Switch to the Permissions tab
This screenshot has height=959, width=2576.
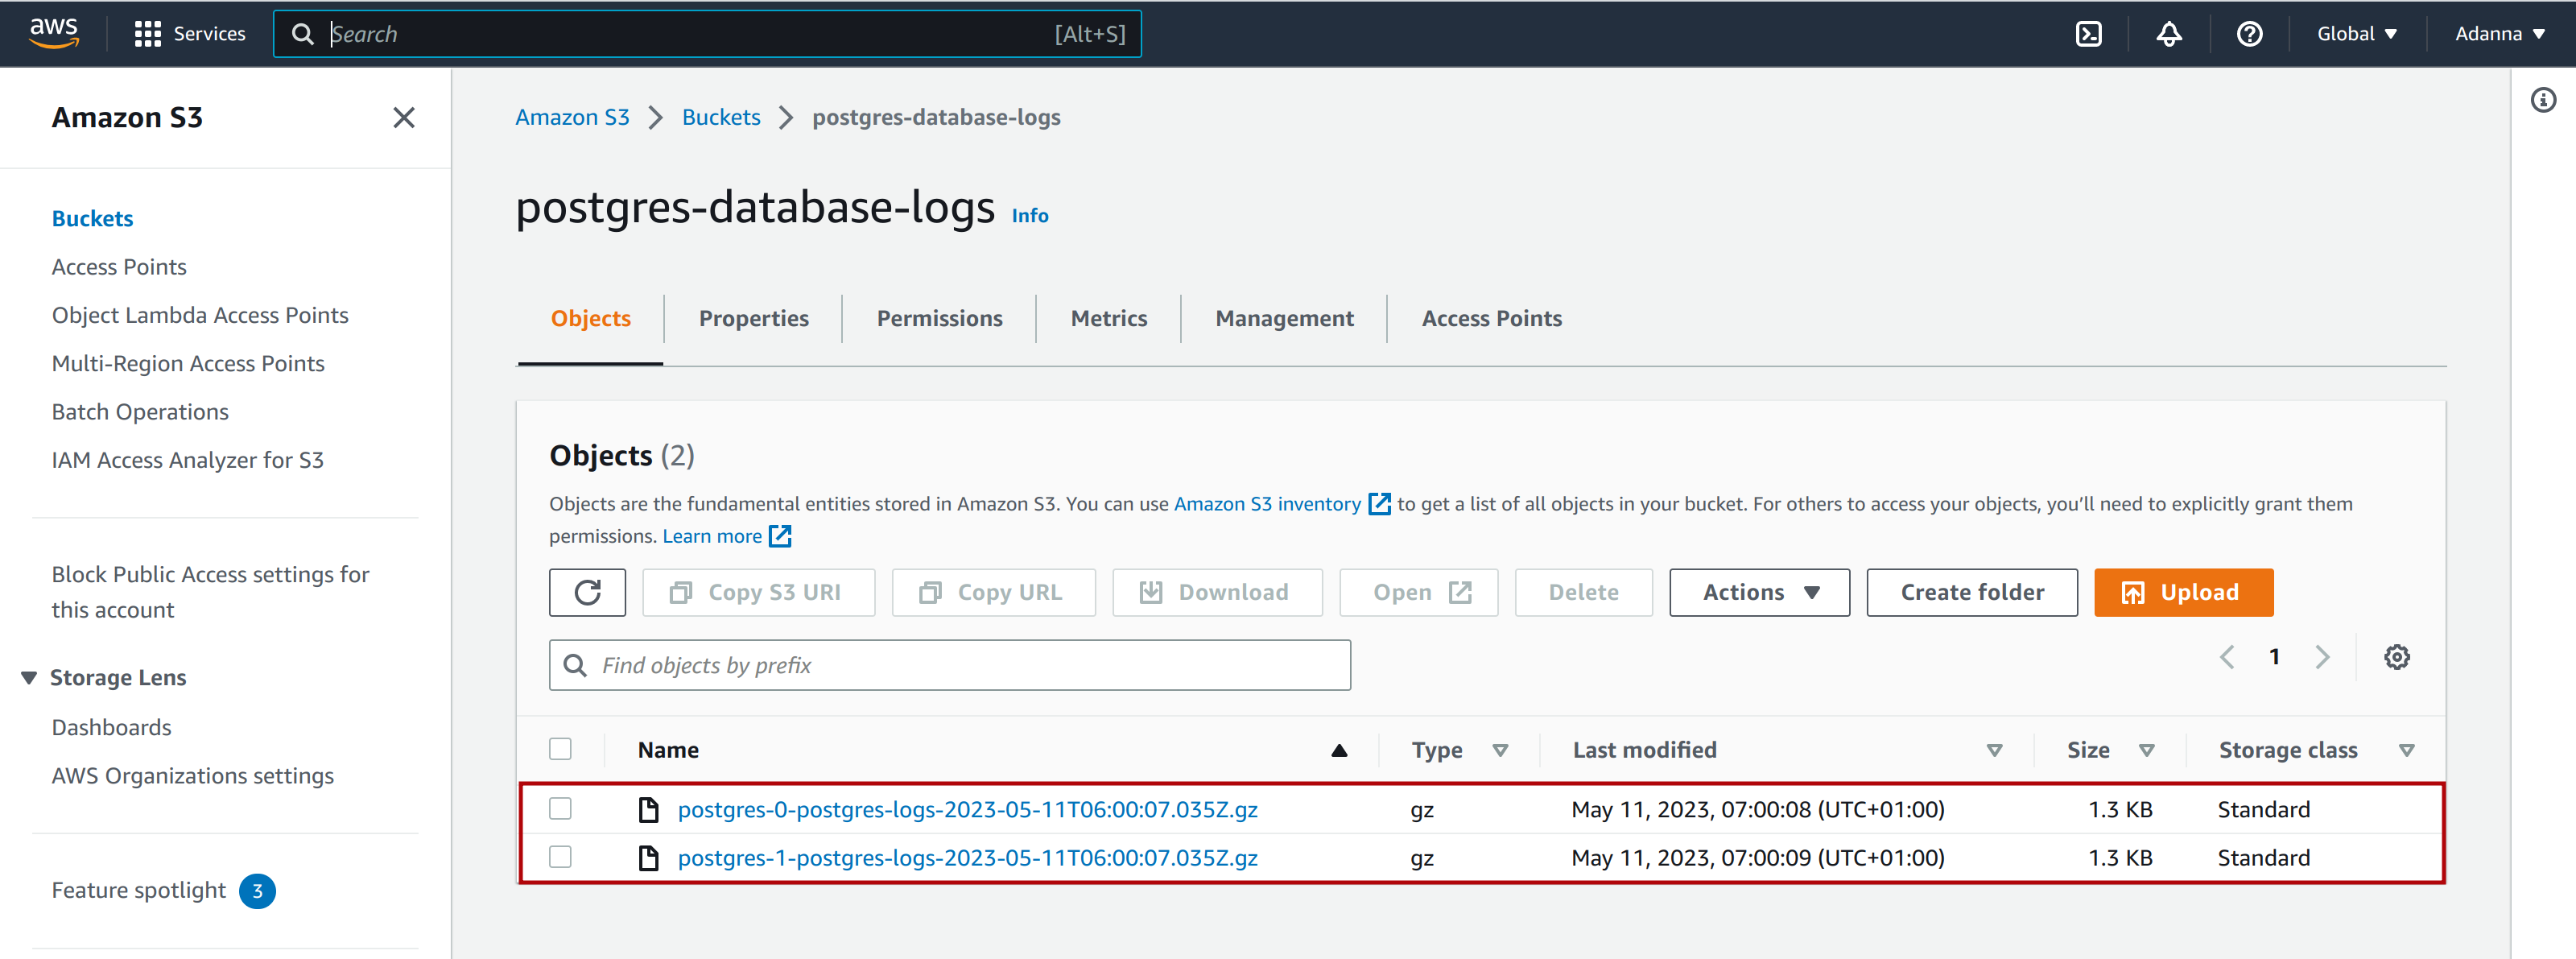(939, 318)
